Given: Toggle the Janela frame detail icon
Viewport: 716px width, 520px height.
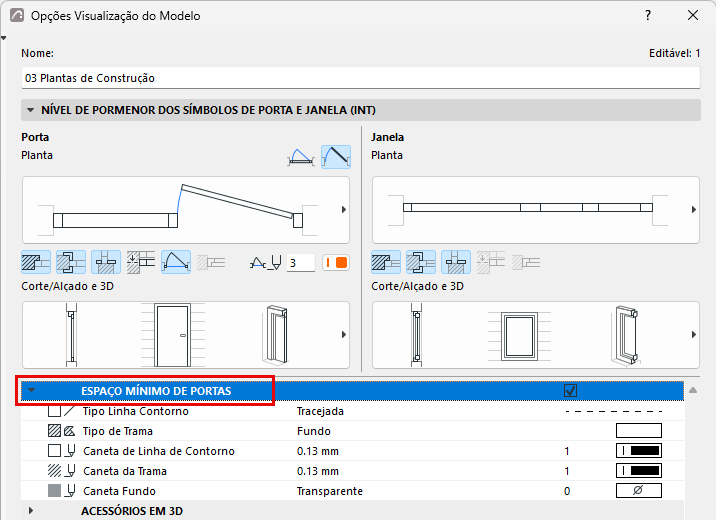Looking at the screenshot, I should click(421, 262).
